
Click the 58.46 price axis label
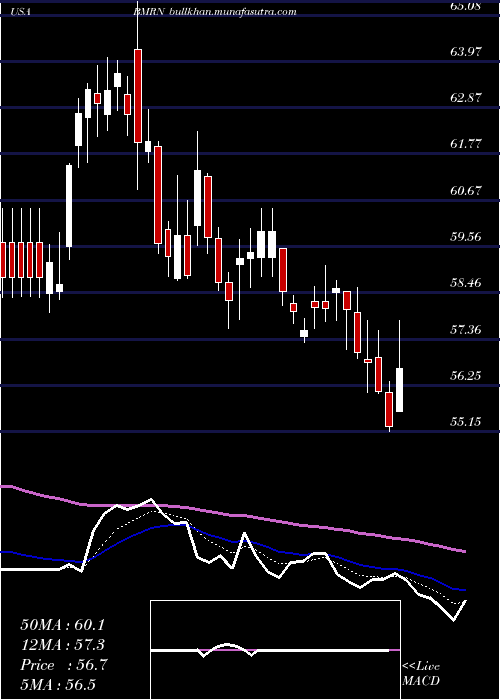click(x=466, y=283)
